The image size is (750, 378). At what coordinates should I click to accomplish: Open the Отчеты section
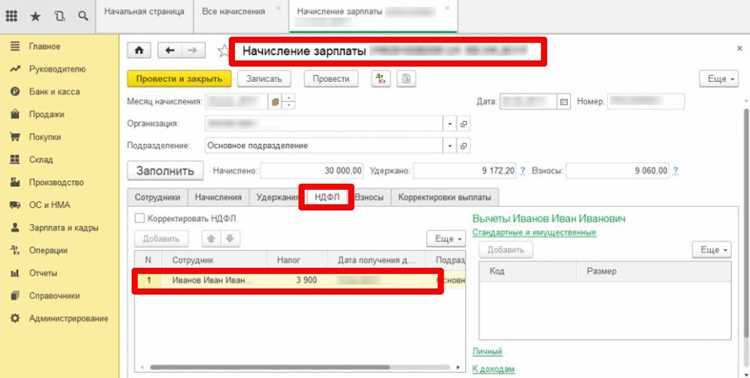43,273
